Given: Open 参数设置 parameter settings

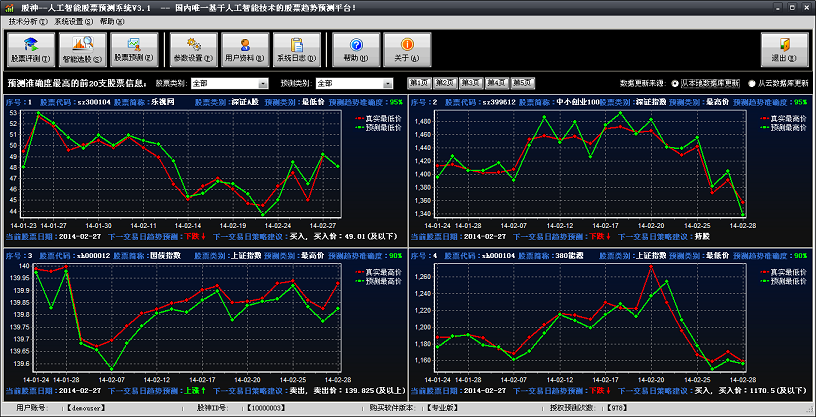Looking at the screenshot, I should [x=193, y=48].
